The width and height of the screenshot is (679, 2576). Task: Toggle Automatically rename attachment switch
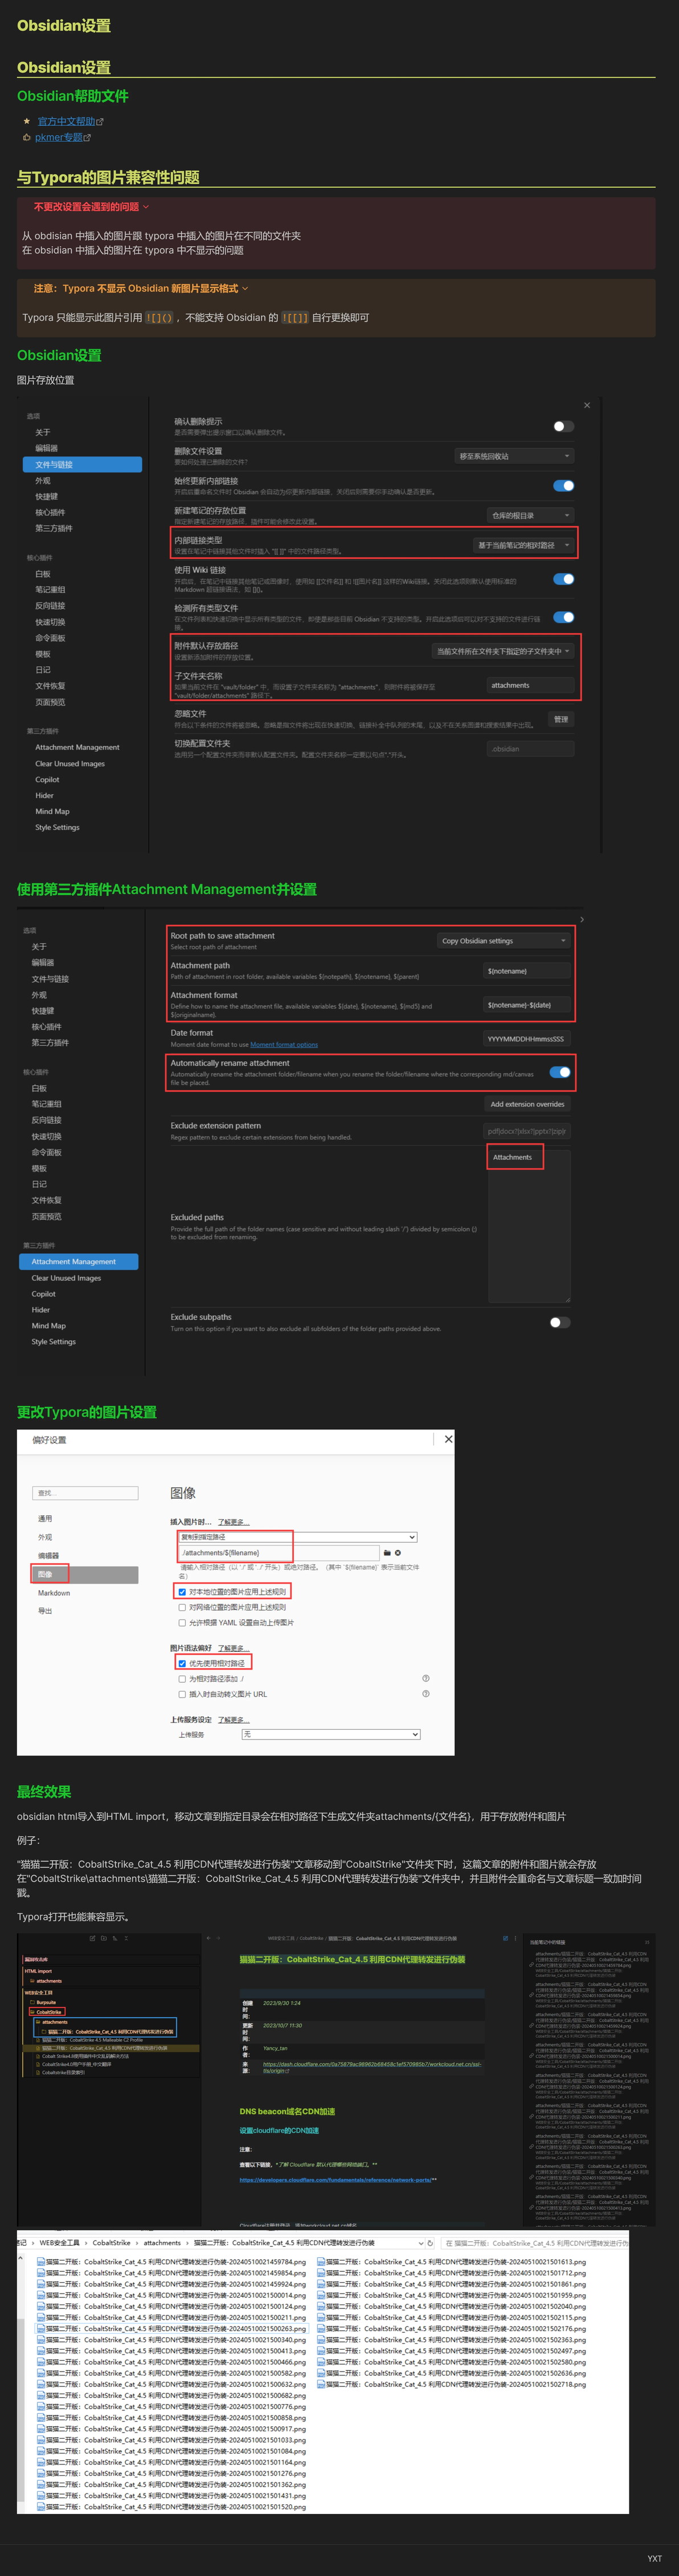point(560,1073)
